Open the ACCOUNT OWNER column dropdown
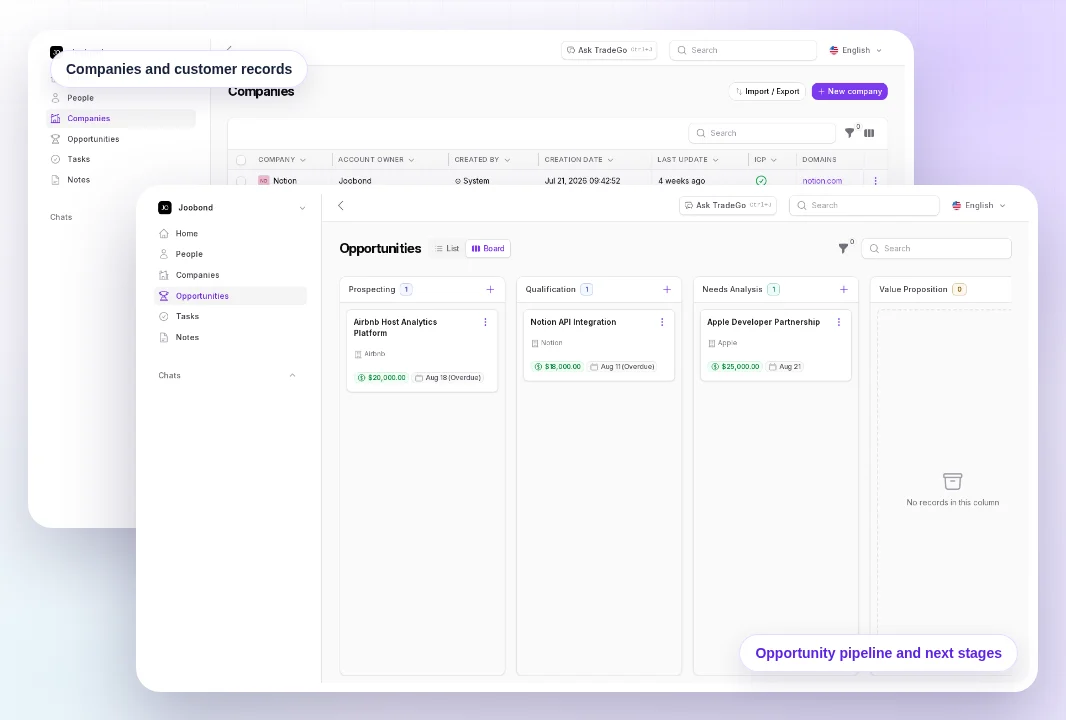This screenshot has width=1066, height=720. [411, 160]
